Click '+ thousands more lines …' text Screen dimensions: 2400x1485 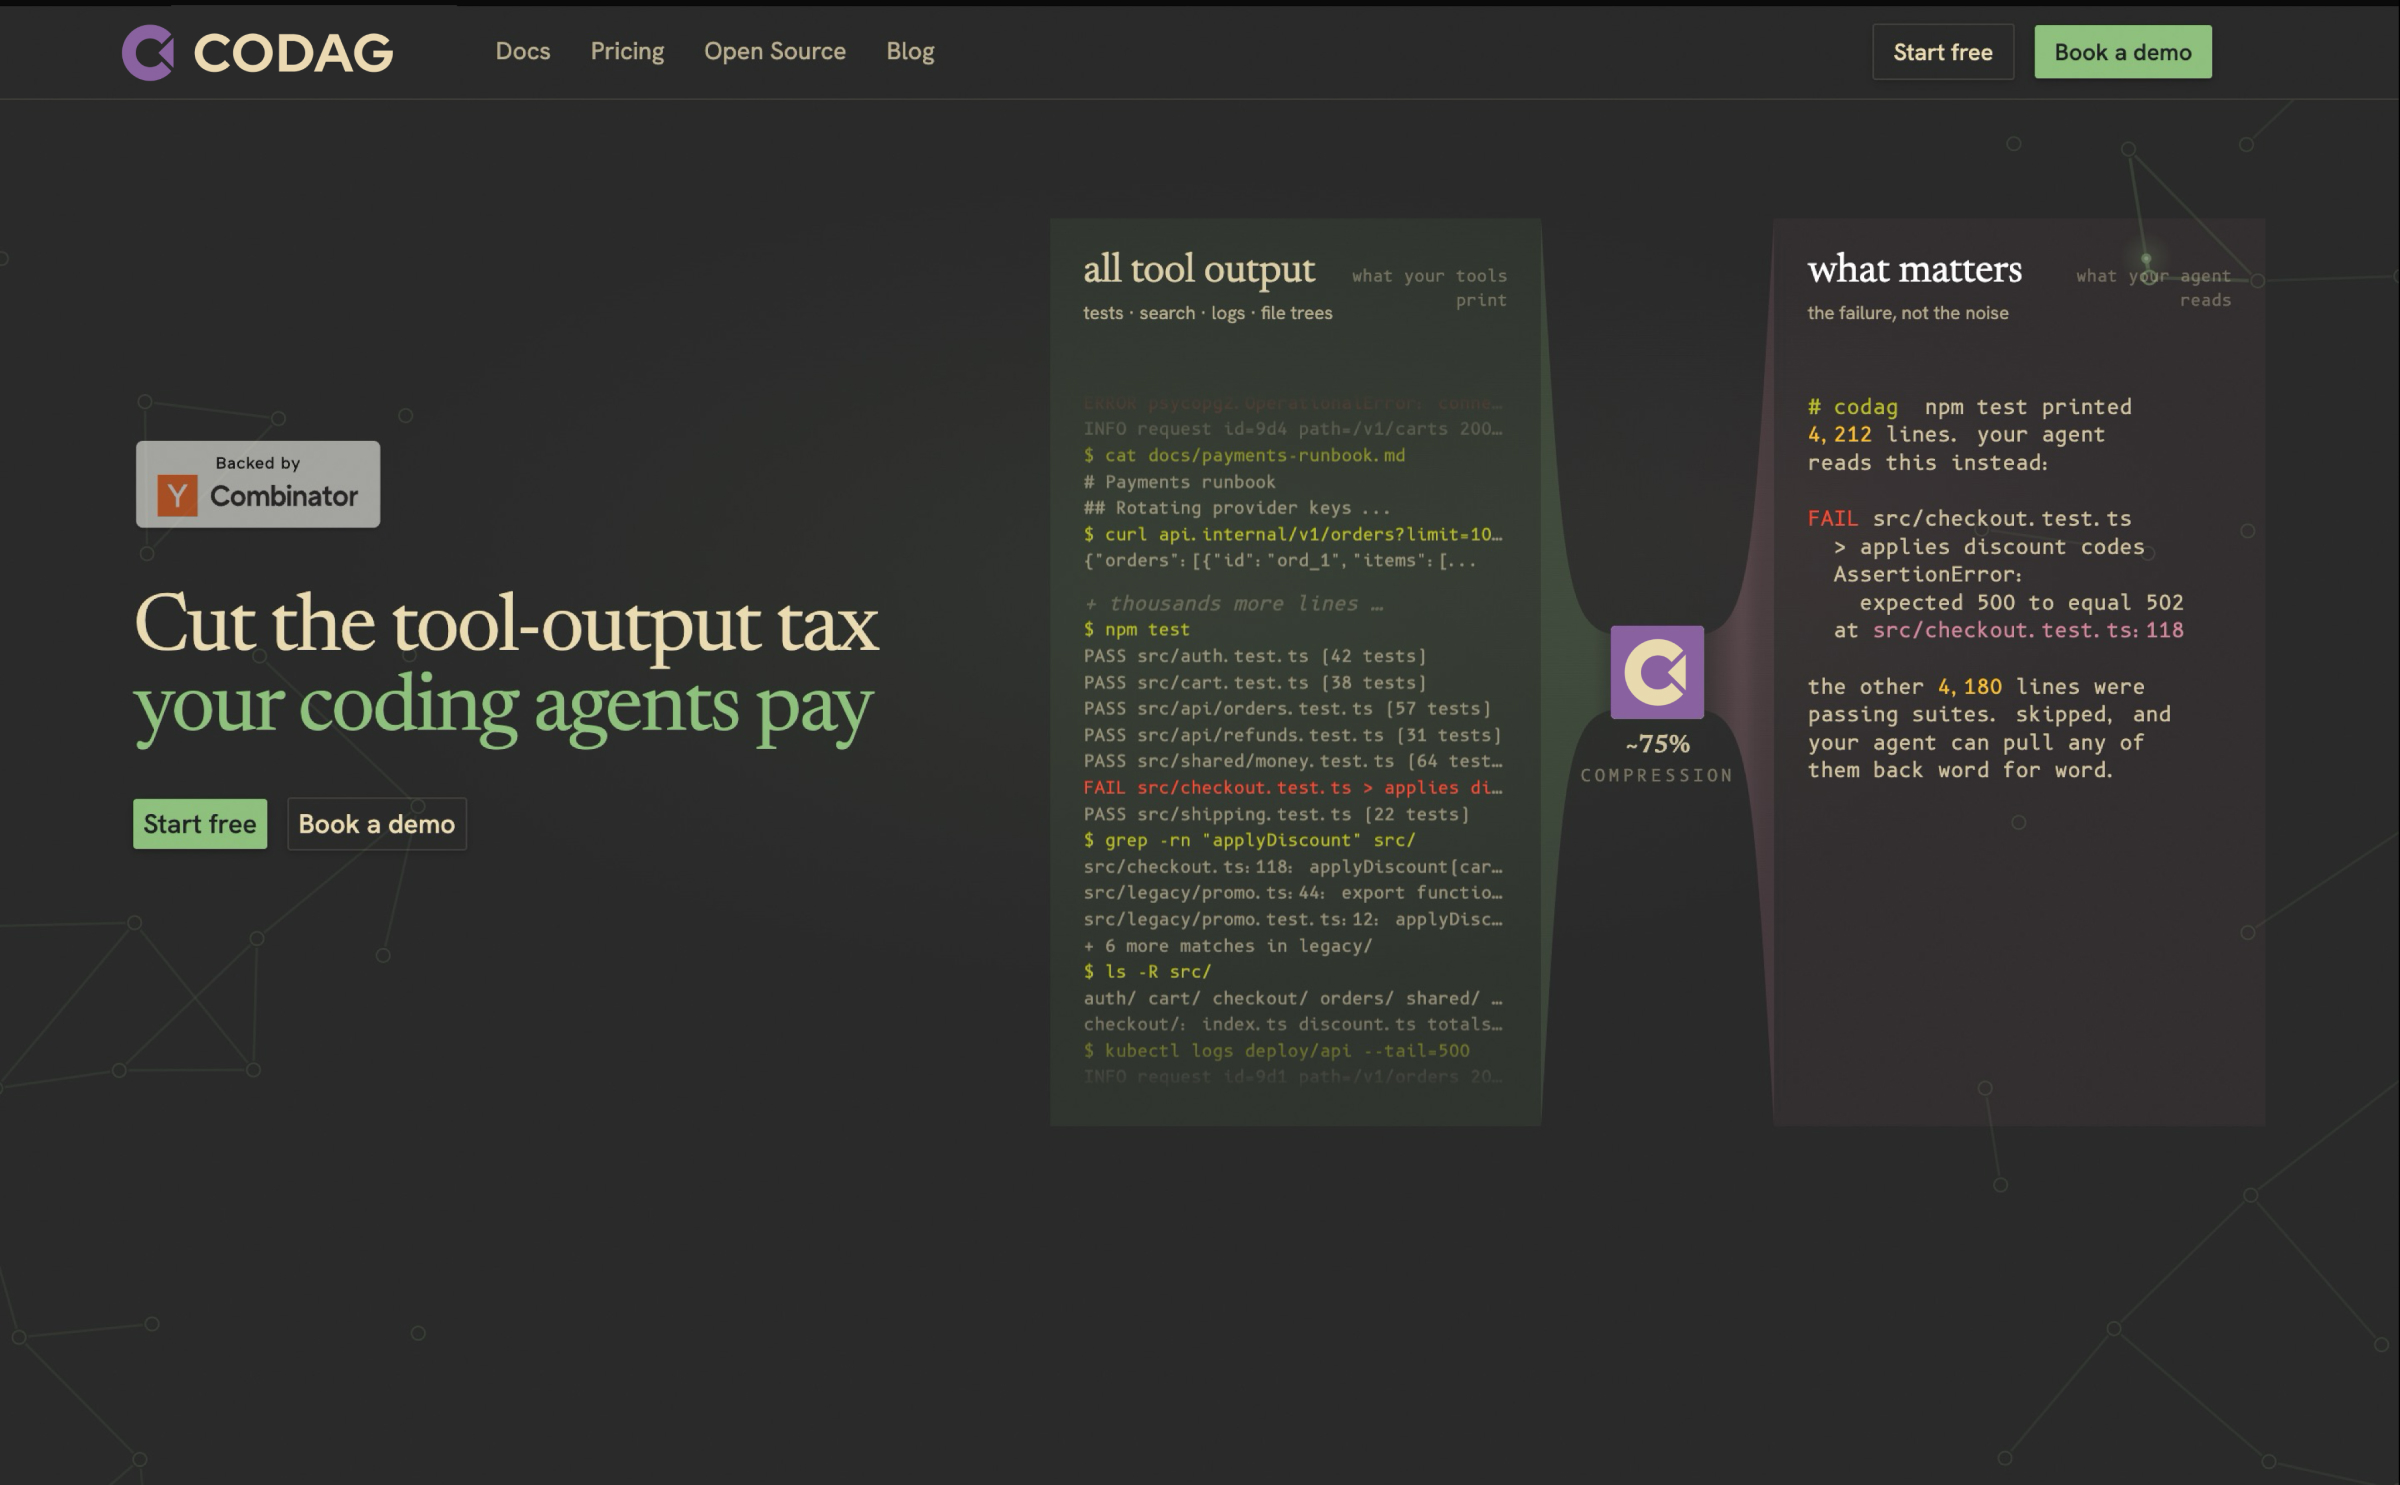click(1233, 604)
